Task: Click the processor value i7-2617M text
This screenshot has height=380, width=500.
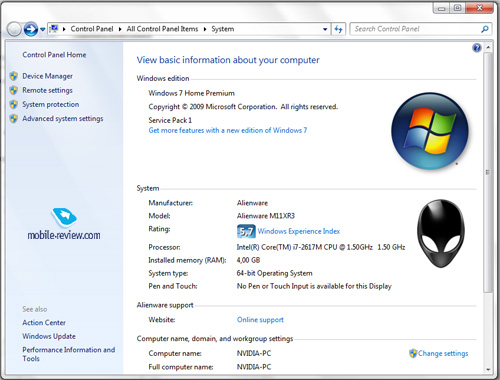Action: (321, 247)
